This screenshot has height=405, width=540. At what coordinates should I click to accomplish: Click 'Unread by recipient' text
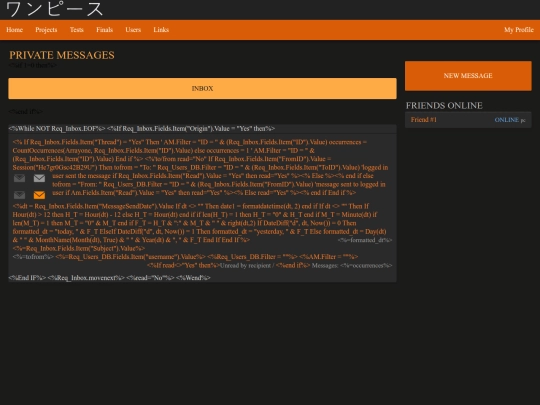245,266
